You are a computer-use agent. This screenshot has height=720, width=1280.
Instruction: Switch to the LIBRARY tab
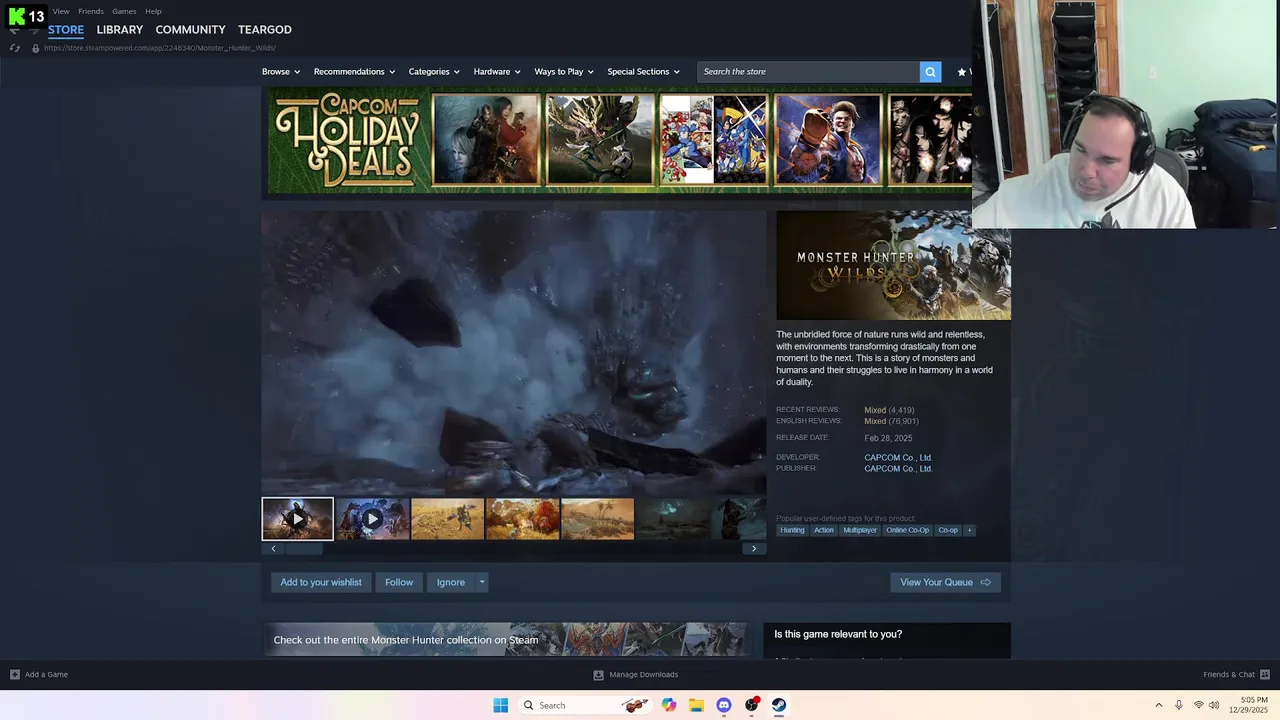[120, 30]
